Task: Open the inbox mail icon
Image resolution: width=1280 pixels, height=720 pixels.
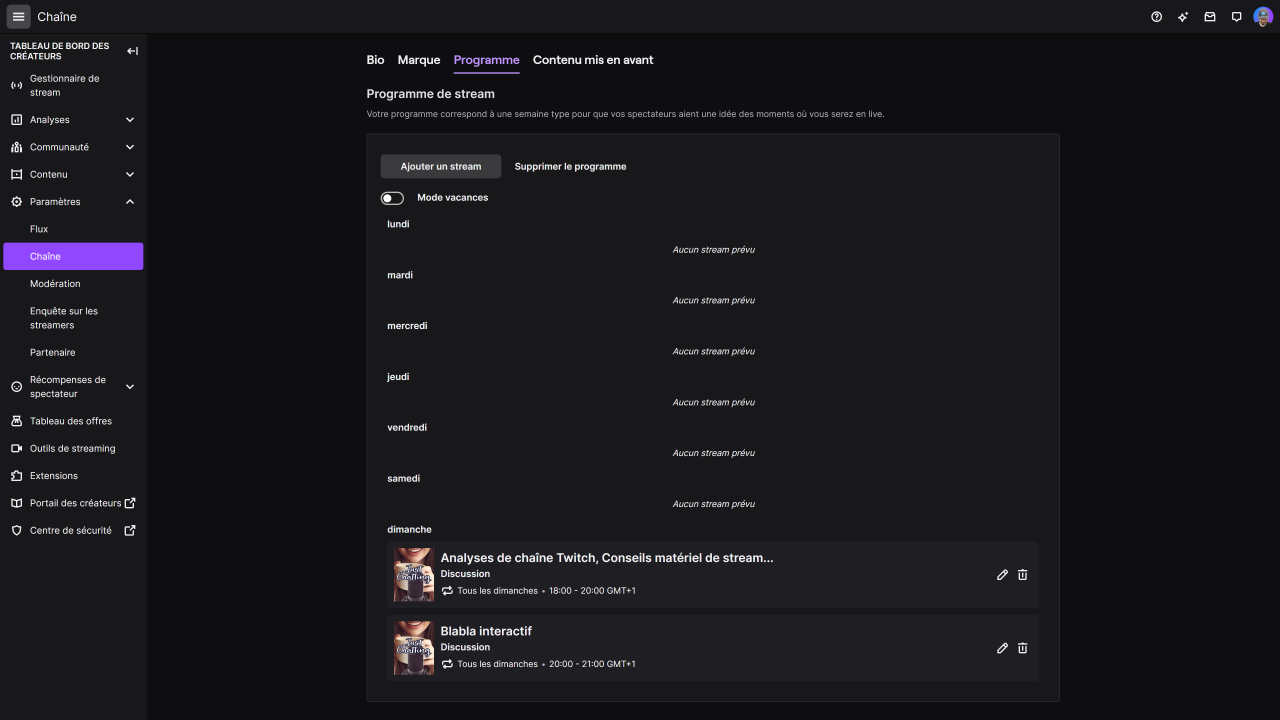Action: click(1210, 17)
